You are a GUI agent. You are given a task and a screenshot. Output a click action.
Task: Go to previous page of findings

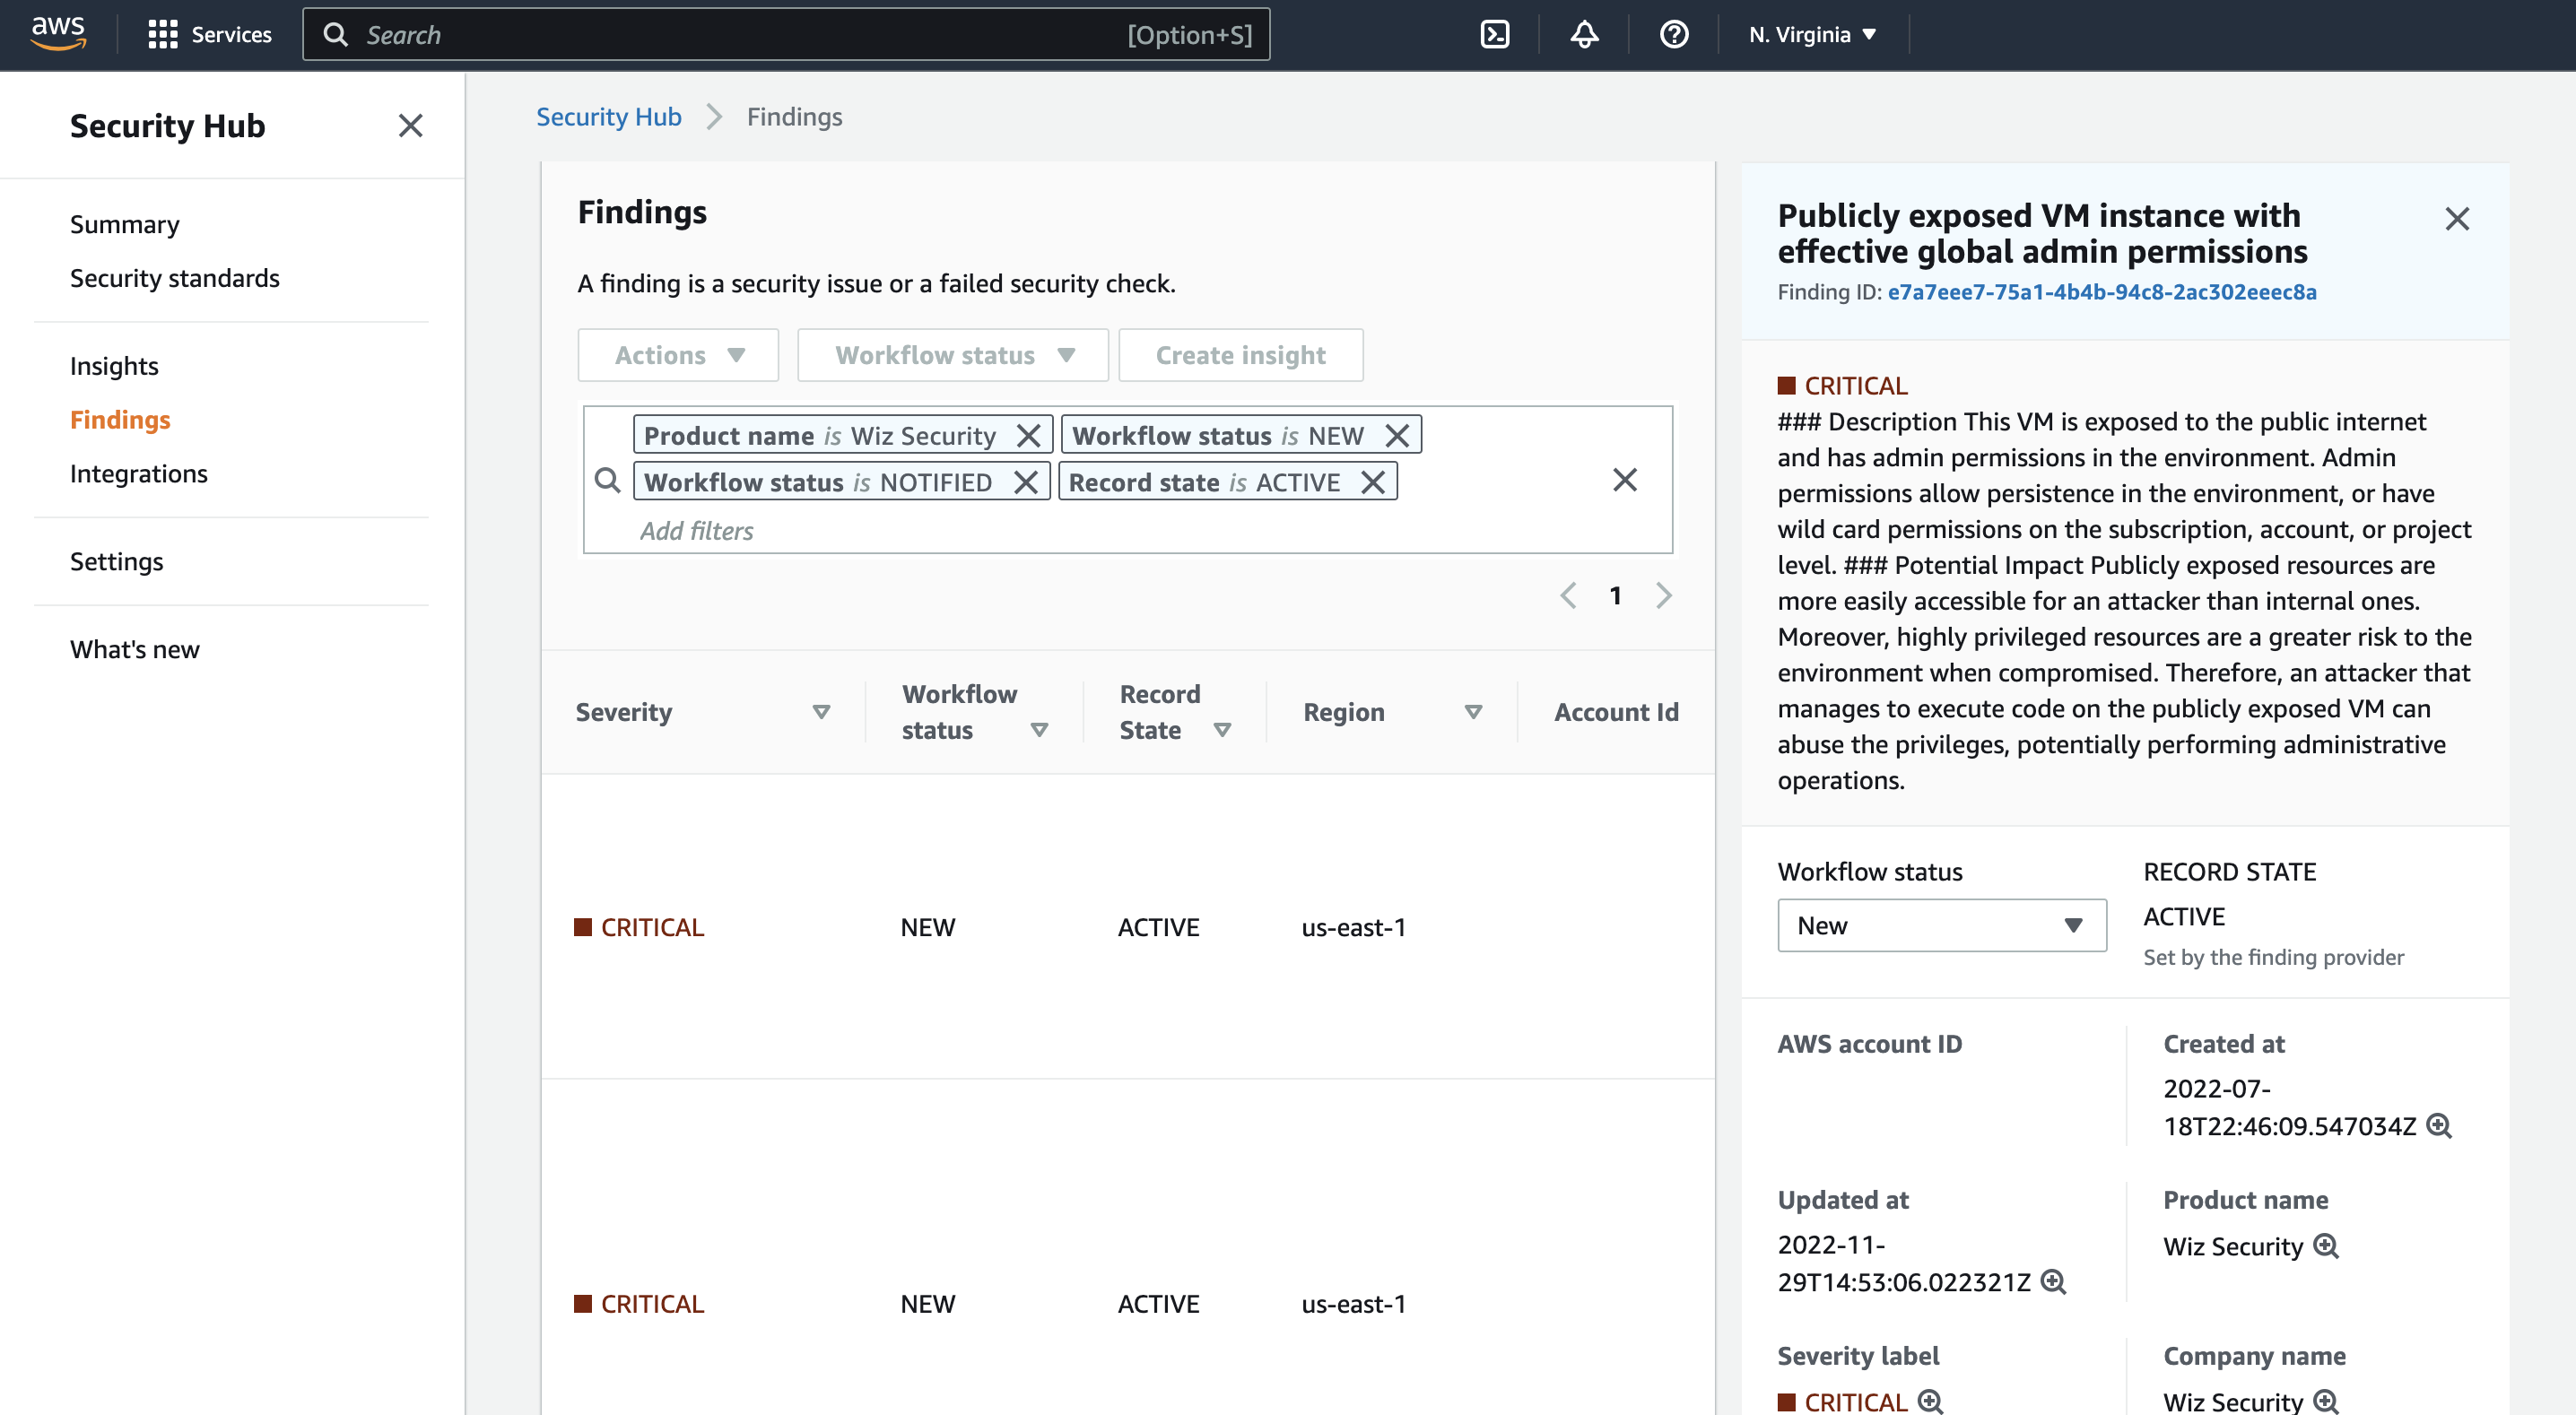click(1568, 596)
